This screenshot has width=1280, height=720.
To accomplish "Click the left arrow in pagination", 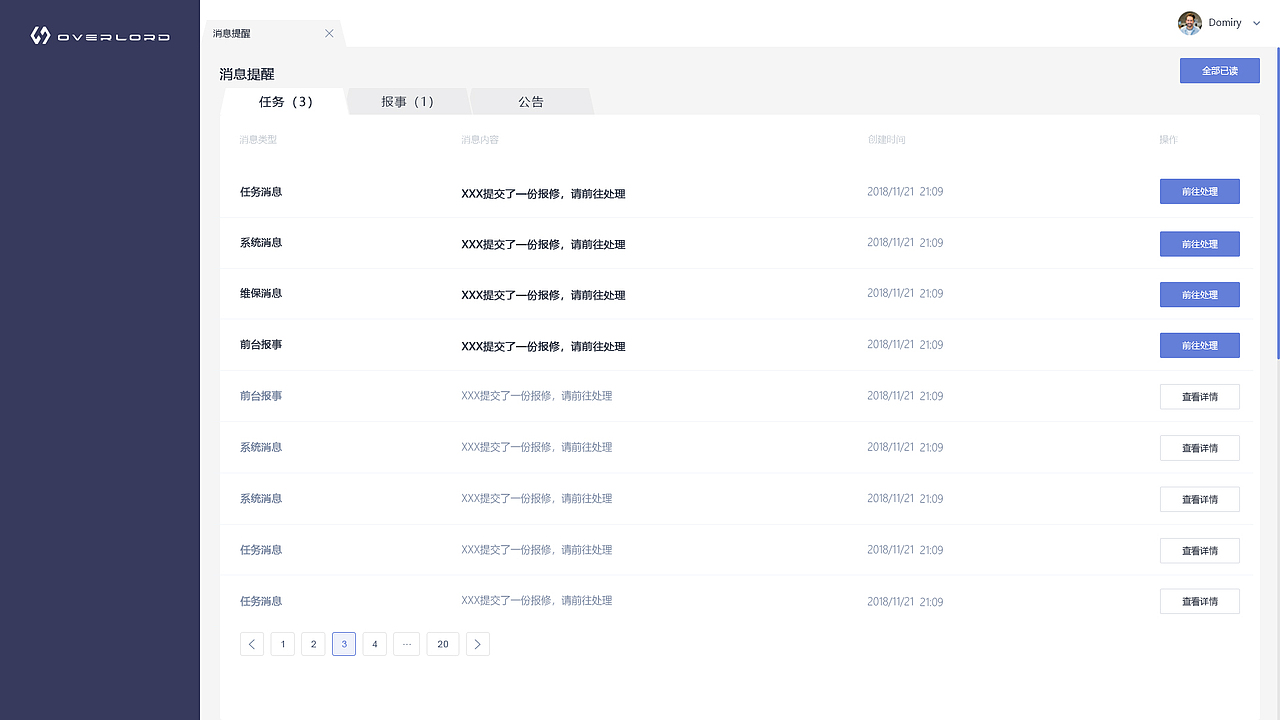I will (252, 644).
